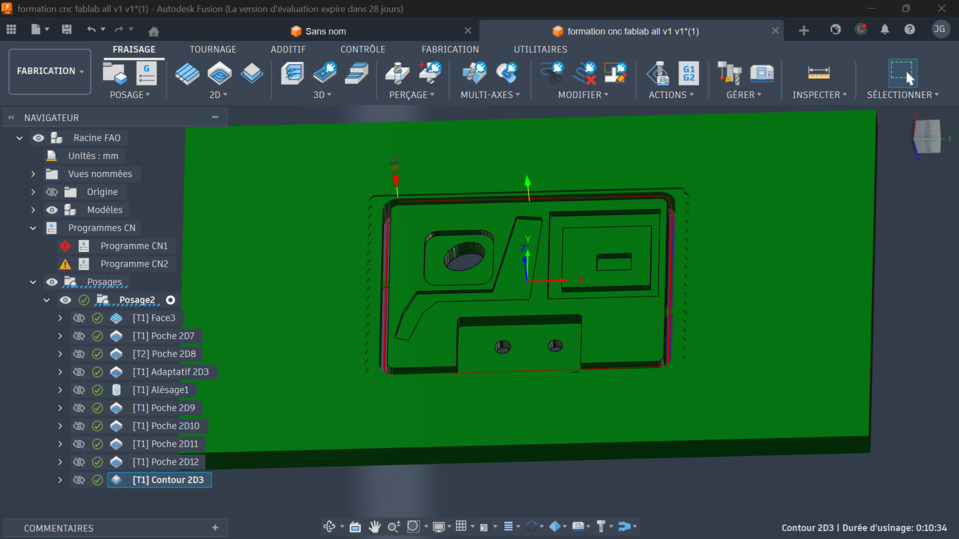Switch to the FRAISAGE tab
Viewport: 959px width, 539px height.
click(x=134, y=50)
